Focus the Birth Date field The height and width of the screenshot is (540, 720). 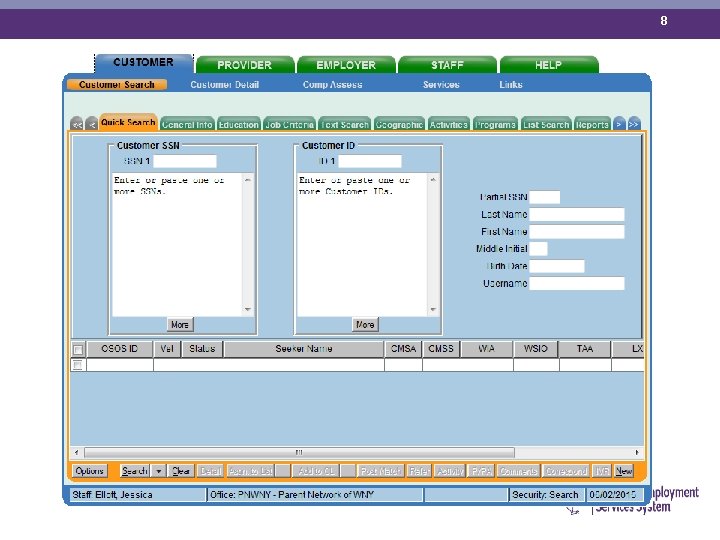coord(557,266)
